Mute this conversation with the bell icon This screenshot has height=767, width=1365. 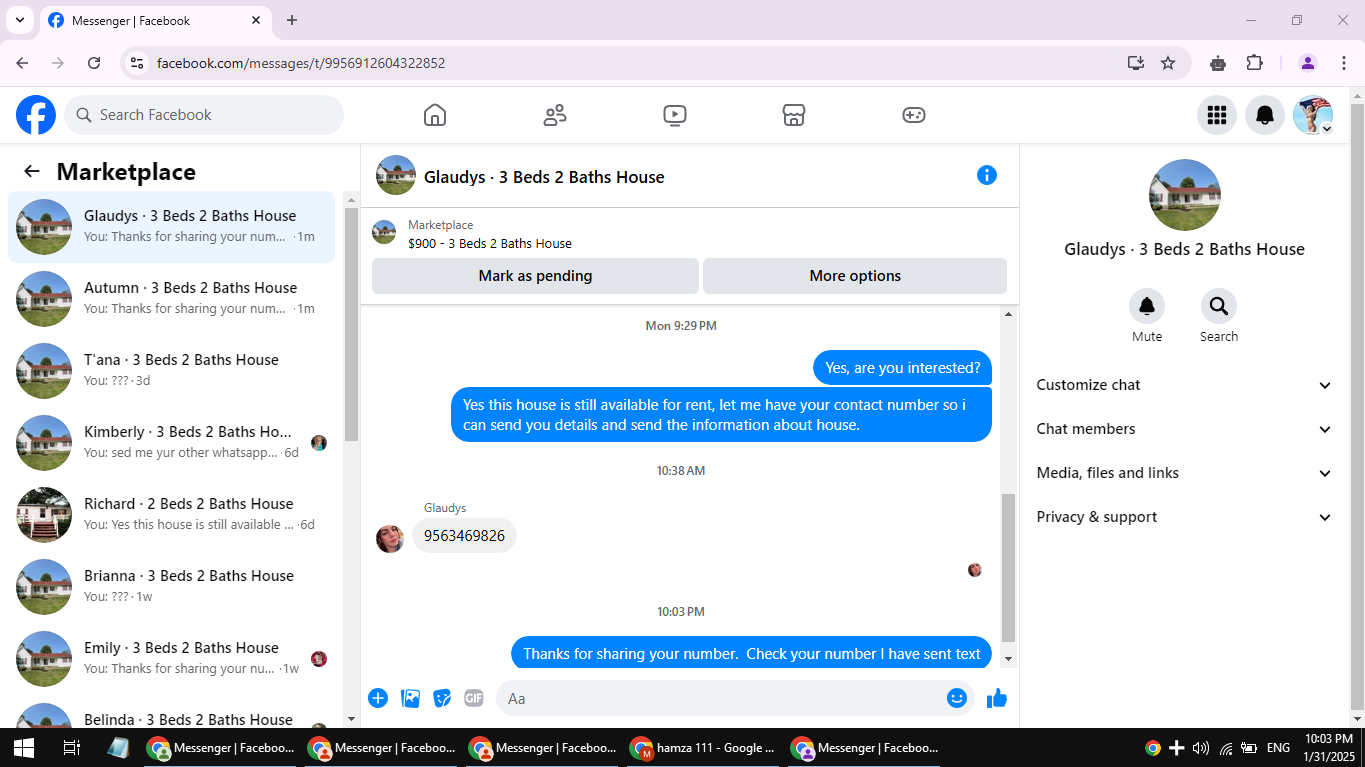pyautogui.click(x=1147, y=306)
